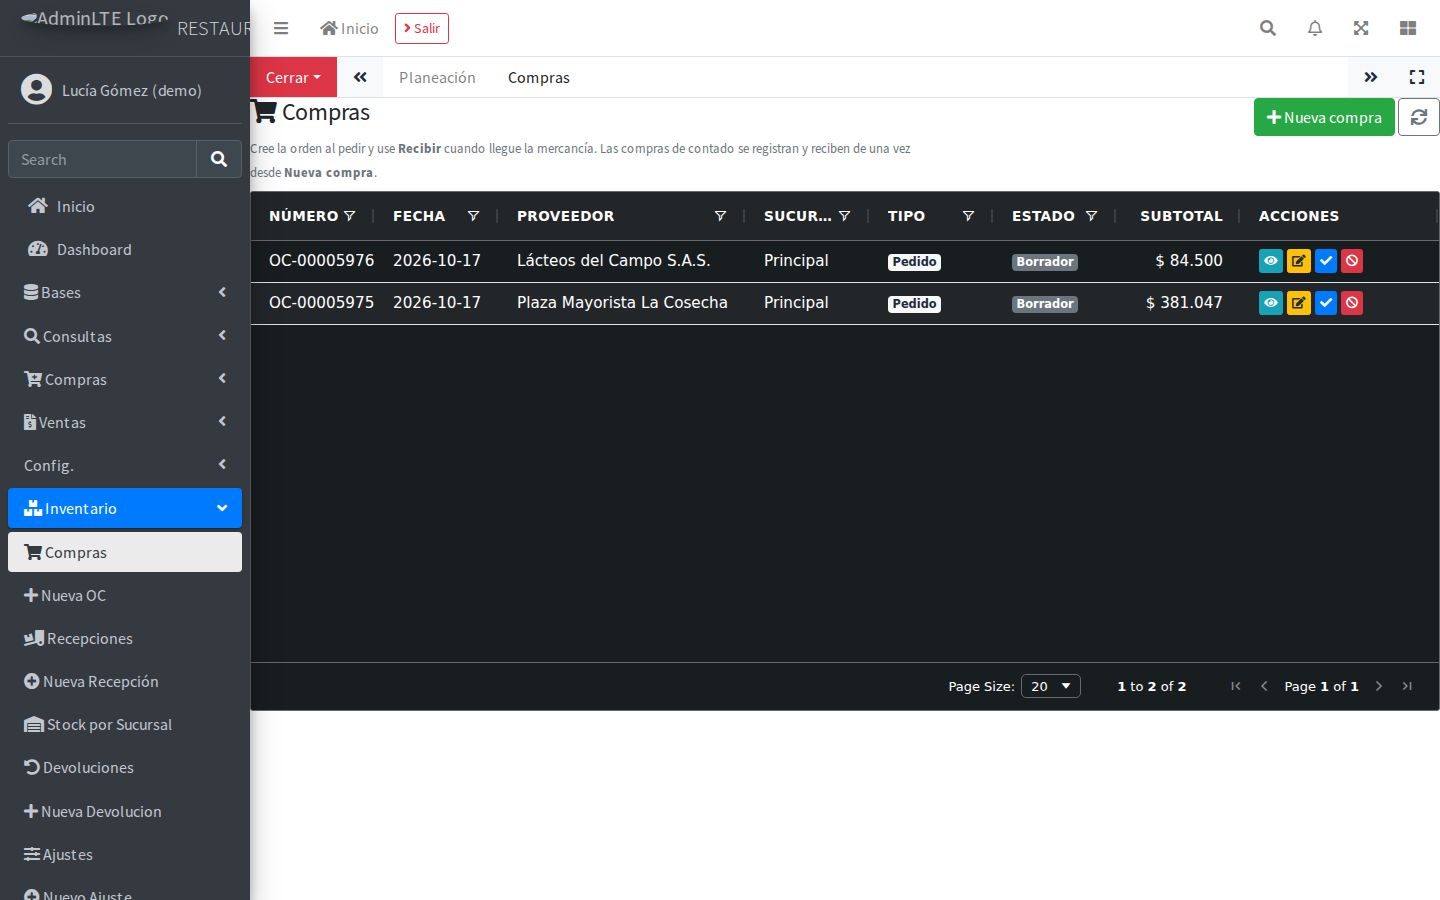Open Nueva OC in sidebar
The image size is (1440, 900).
(x=125, y=595)
